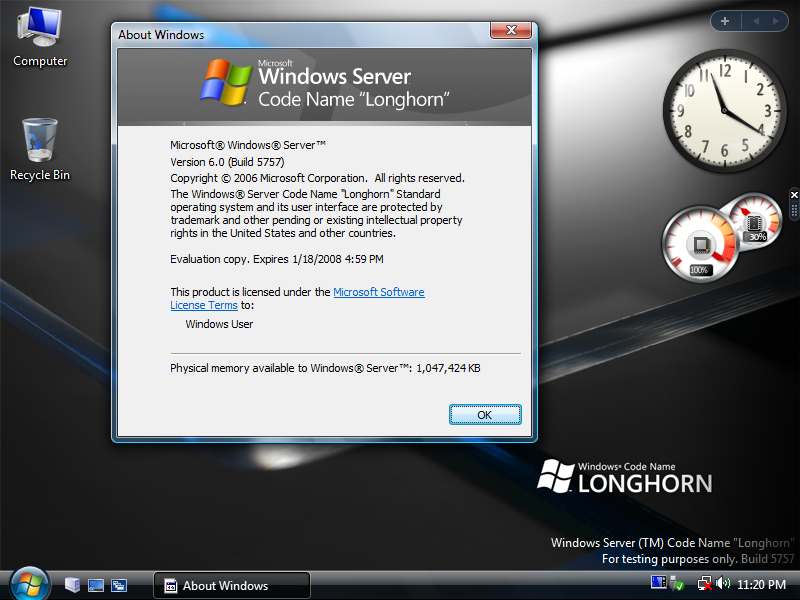Image resolution: width=800 pixels, height=600 pixels.
Task: Close the About Windows dialog
Action: [511, 30]
